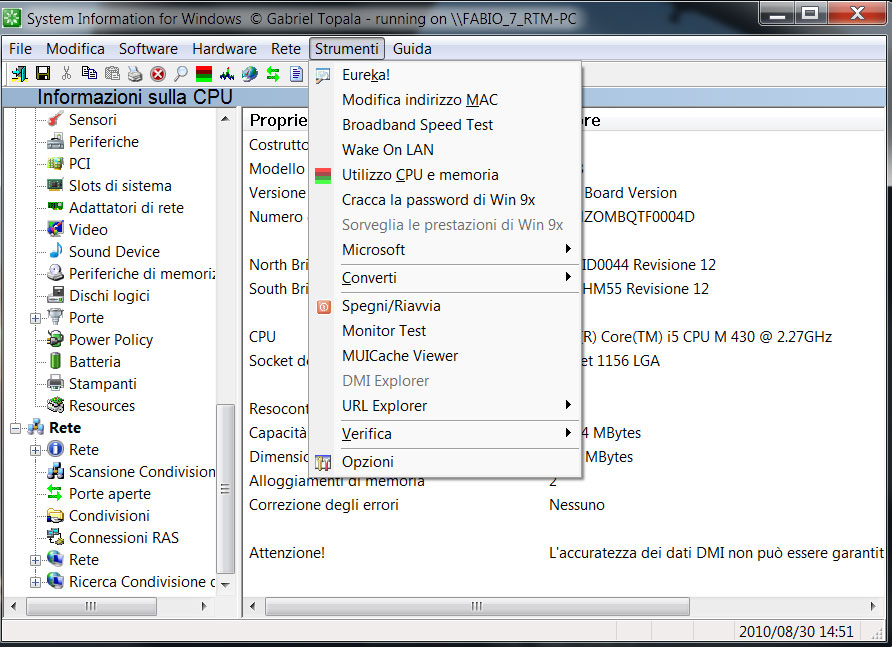Click the details horizontal scrollbar thumb
This screenshot has width=892, height=647.
477,607
